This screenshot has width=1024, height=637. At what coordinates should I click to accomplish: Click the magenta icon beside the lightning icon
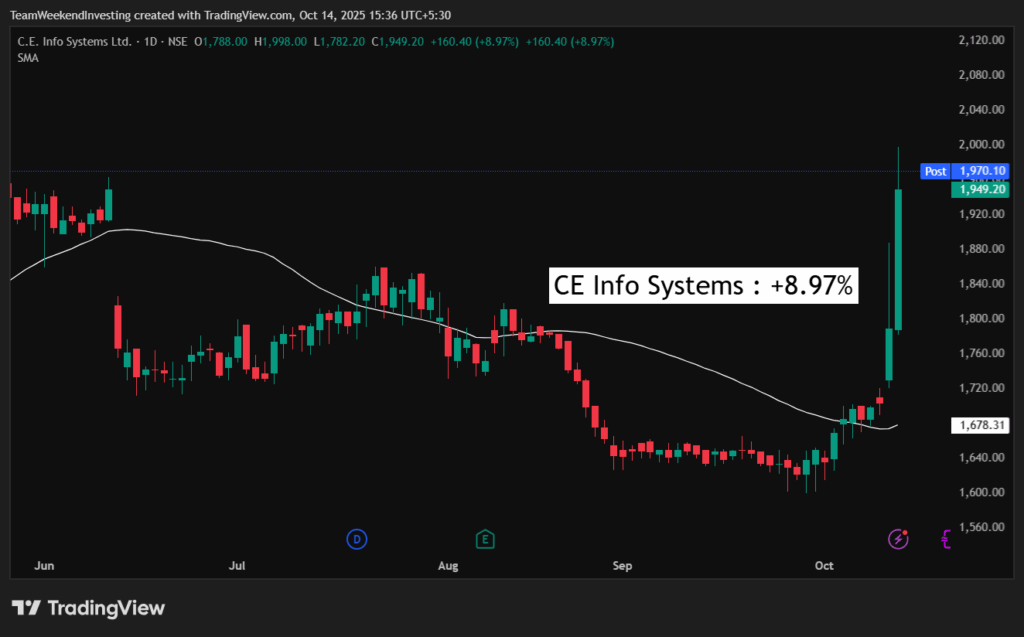(x=945, y=540)
